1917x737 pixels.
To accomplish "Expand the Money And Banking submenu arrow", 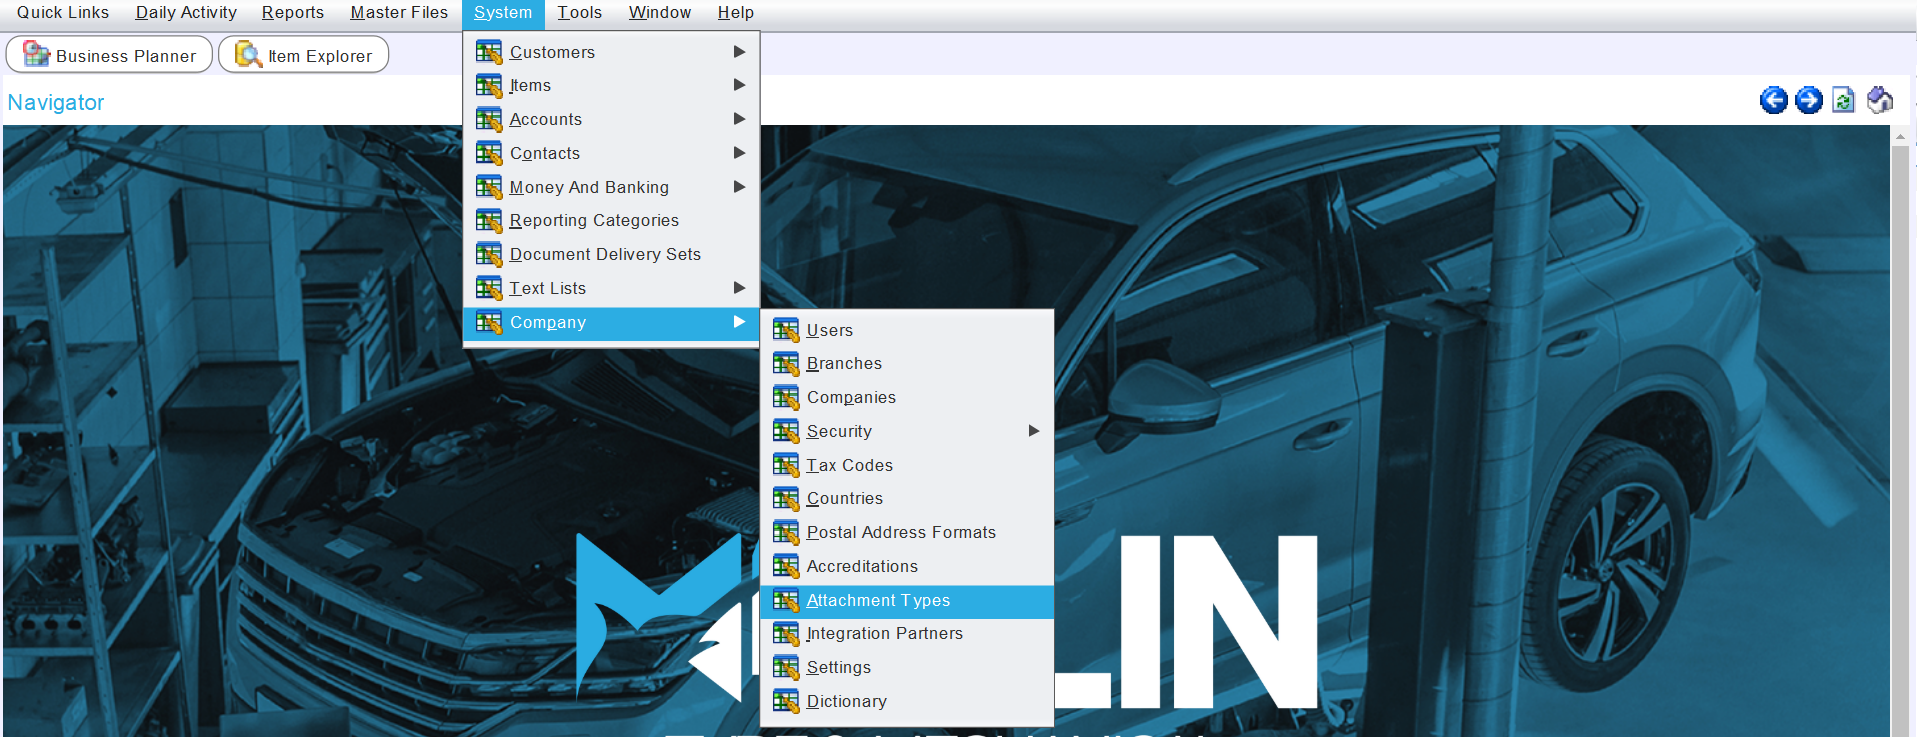I will point(739,187).
